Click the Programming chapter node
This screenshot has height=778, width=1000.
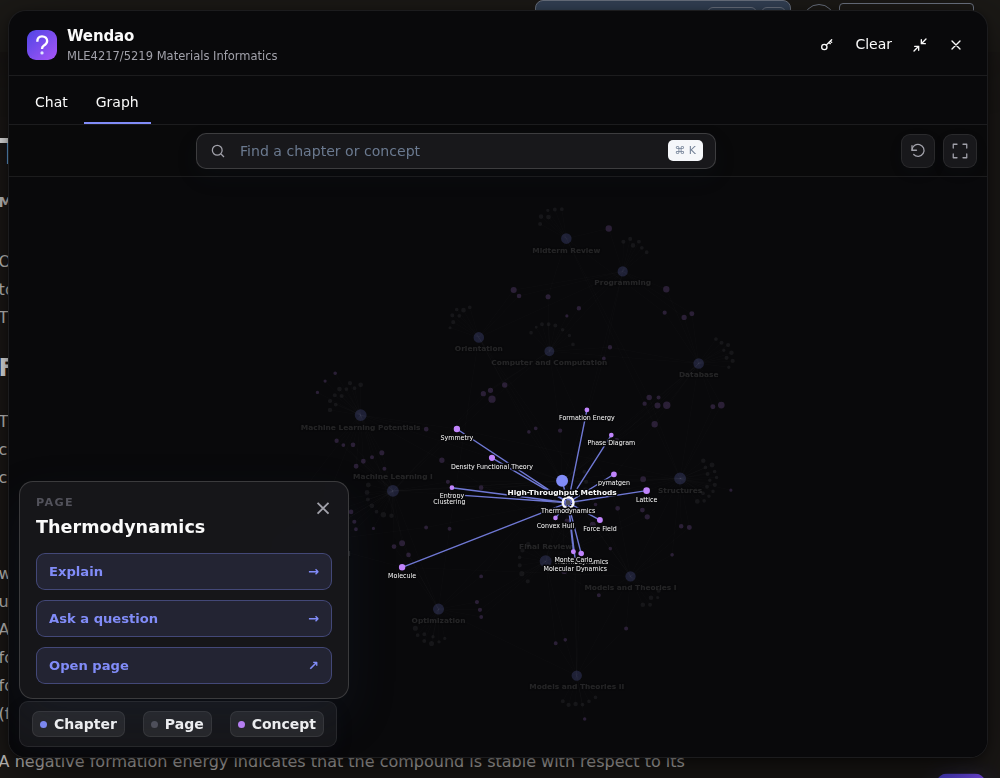(x=622, y=272)
